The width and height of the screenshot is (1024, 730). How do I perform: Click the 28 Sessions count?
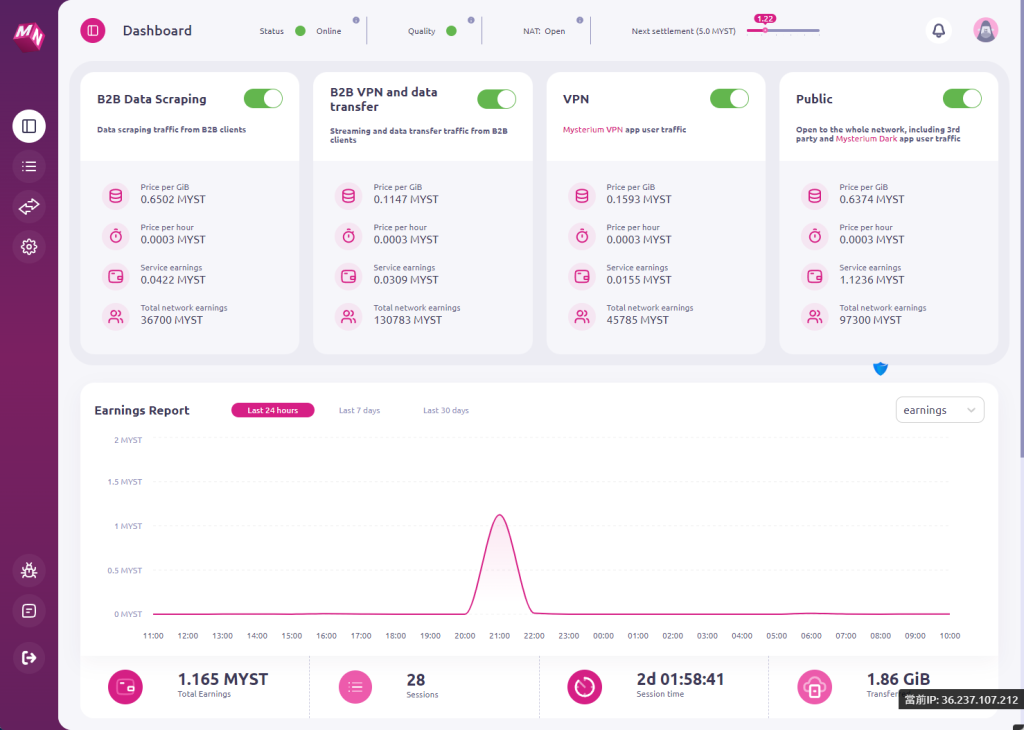tap(415, 680)
